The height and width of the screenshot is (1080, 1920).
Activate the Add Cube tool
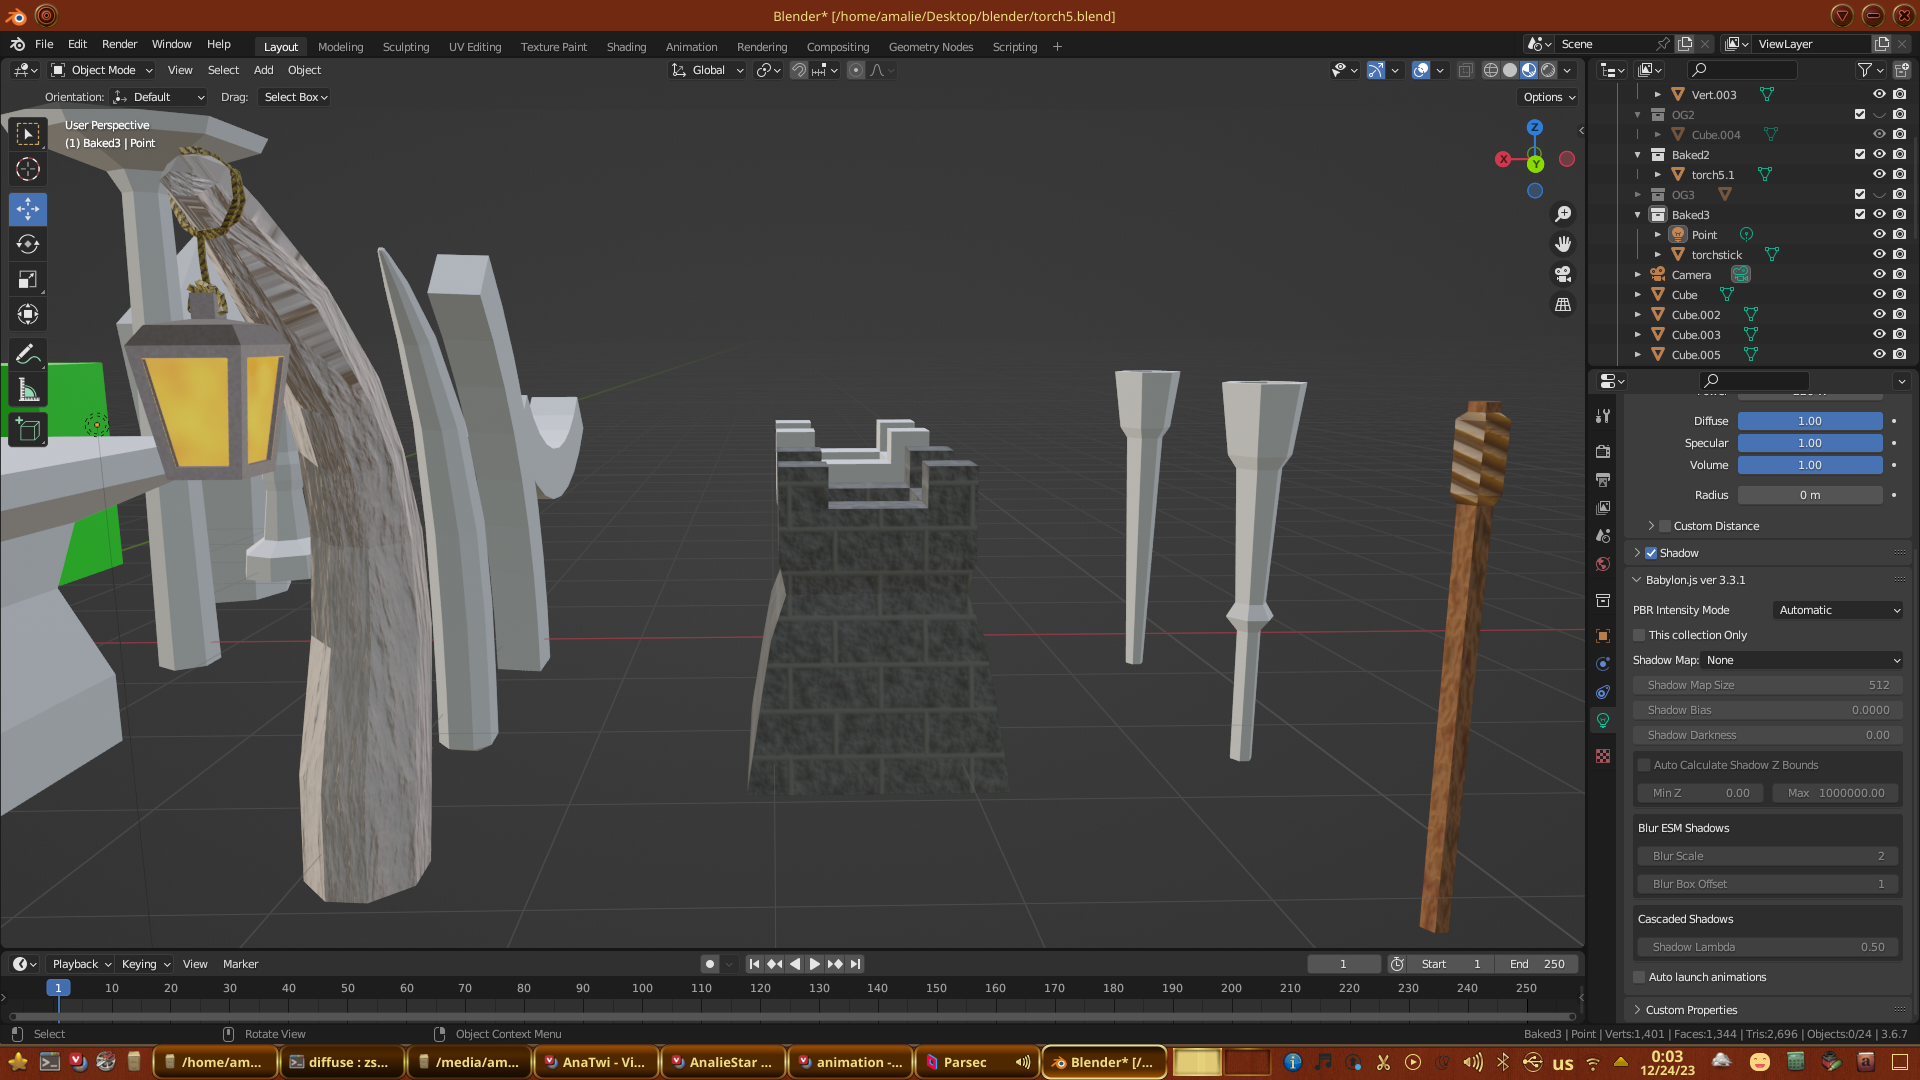coord(28,430)
